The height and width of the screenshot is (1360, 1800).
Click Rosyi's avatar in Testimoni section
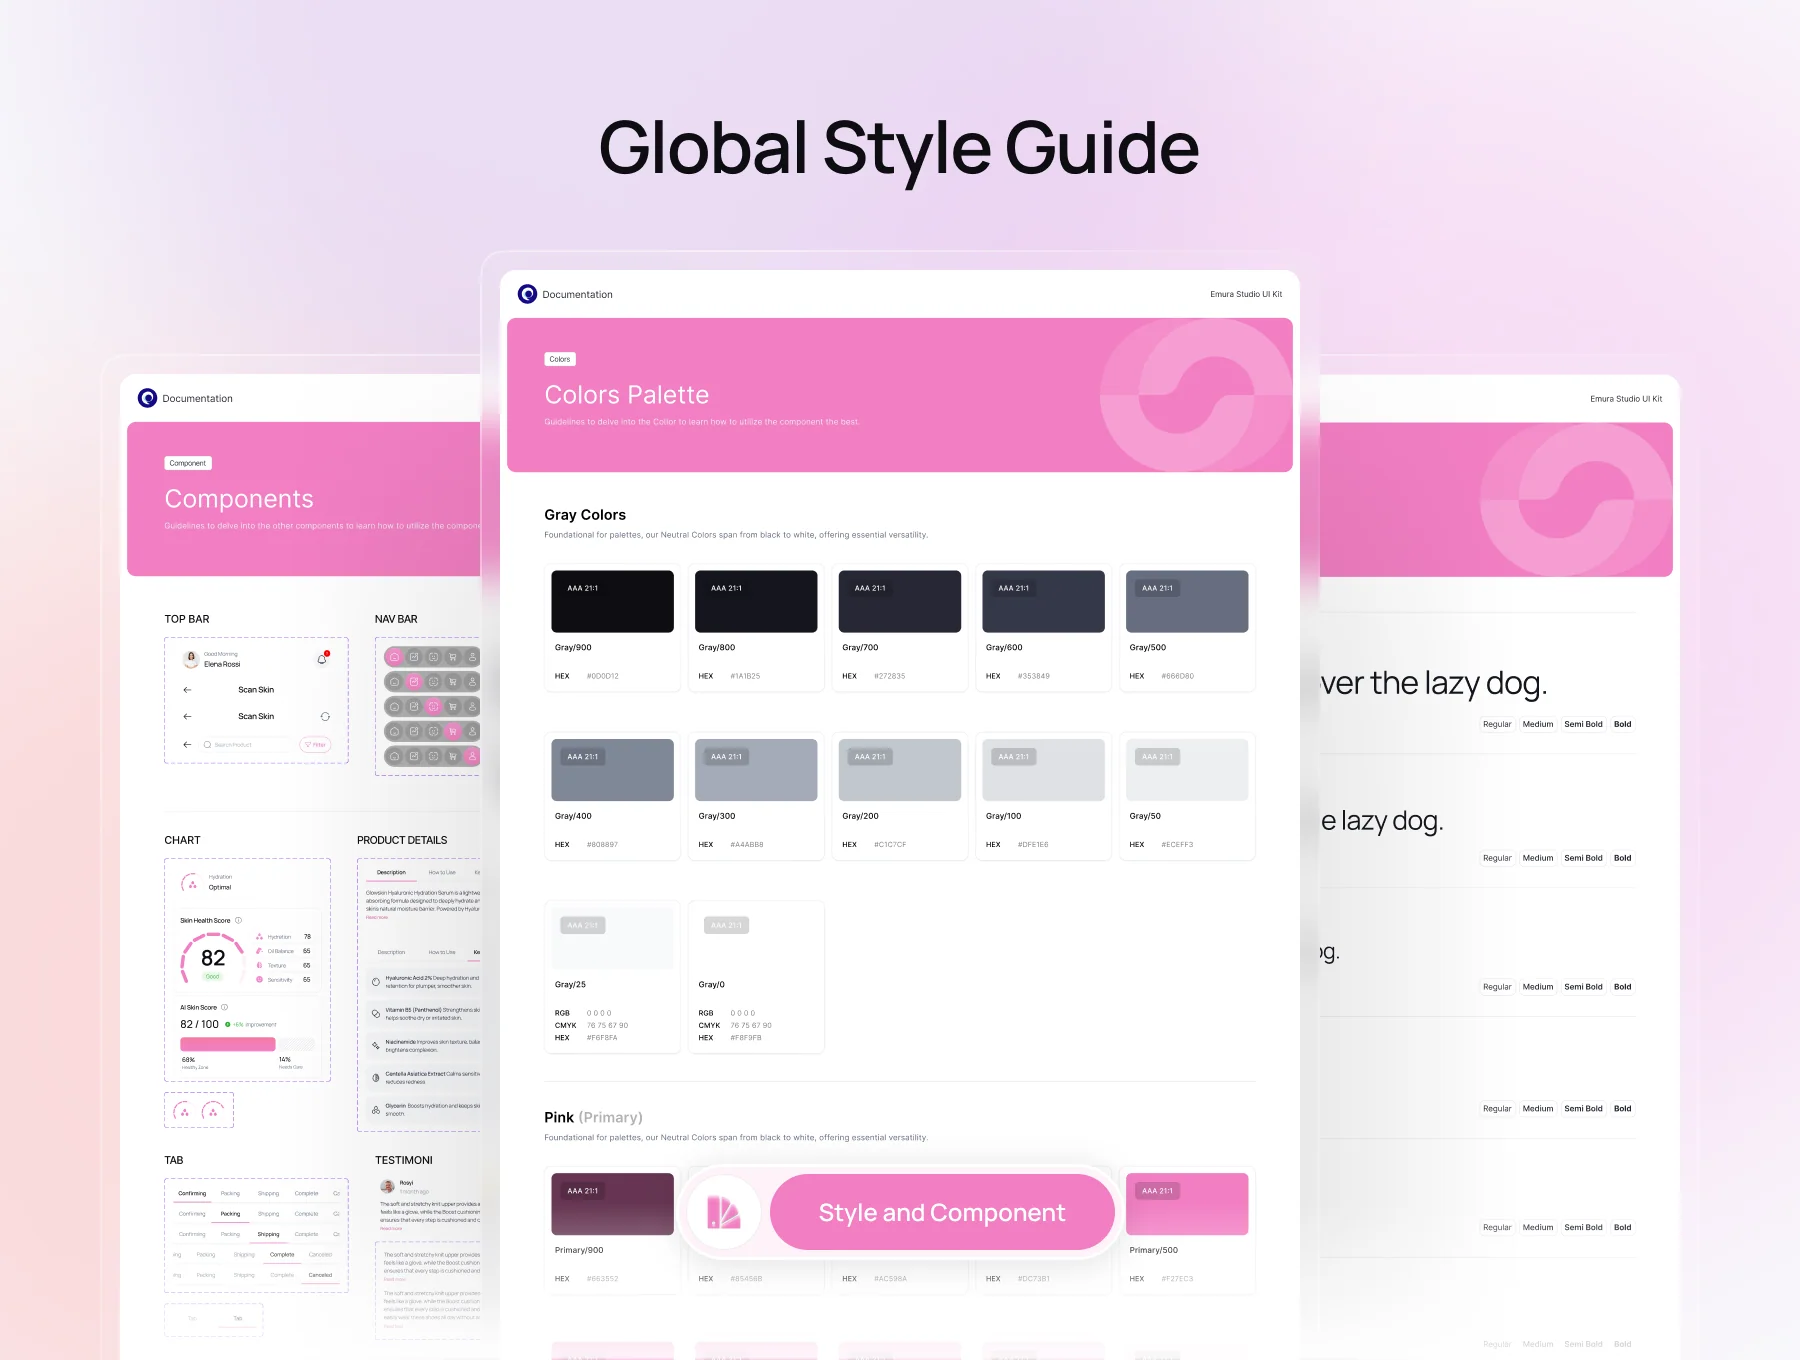pyautogui.click(x=387, y=1186)
